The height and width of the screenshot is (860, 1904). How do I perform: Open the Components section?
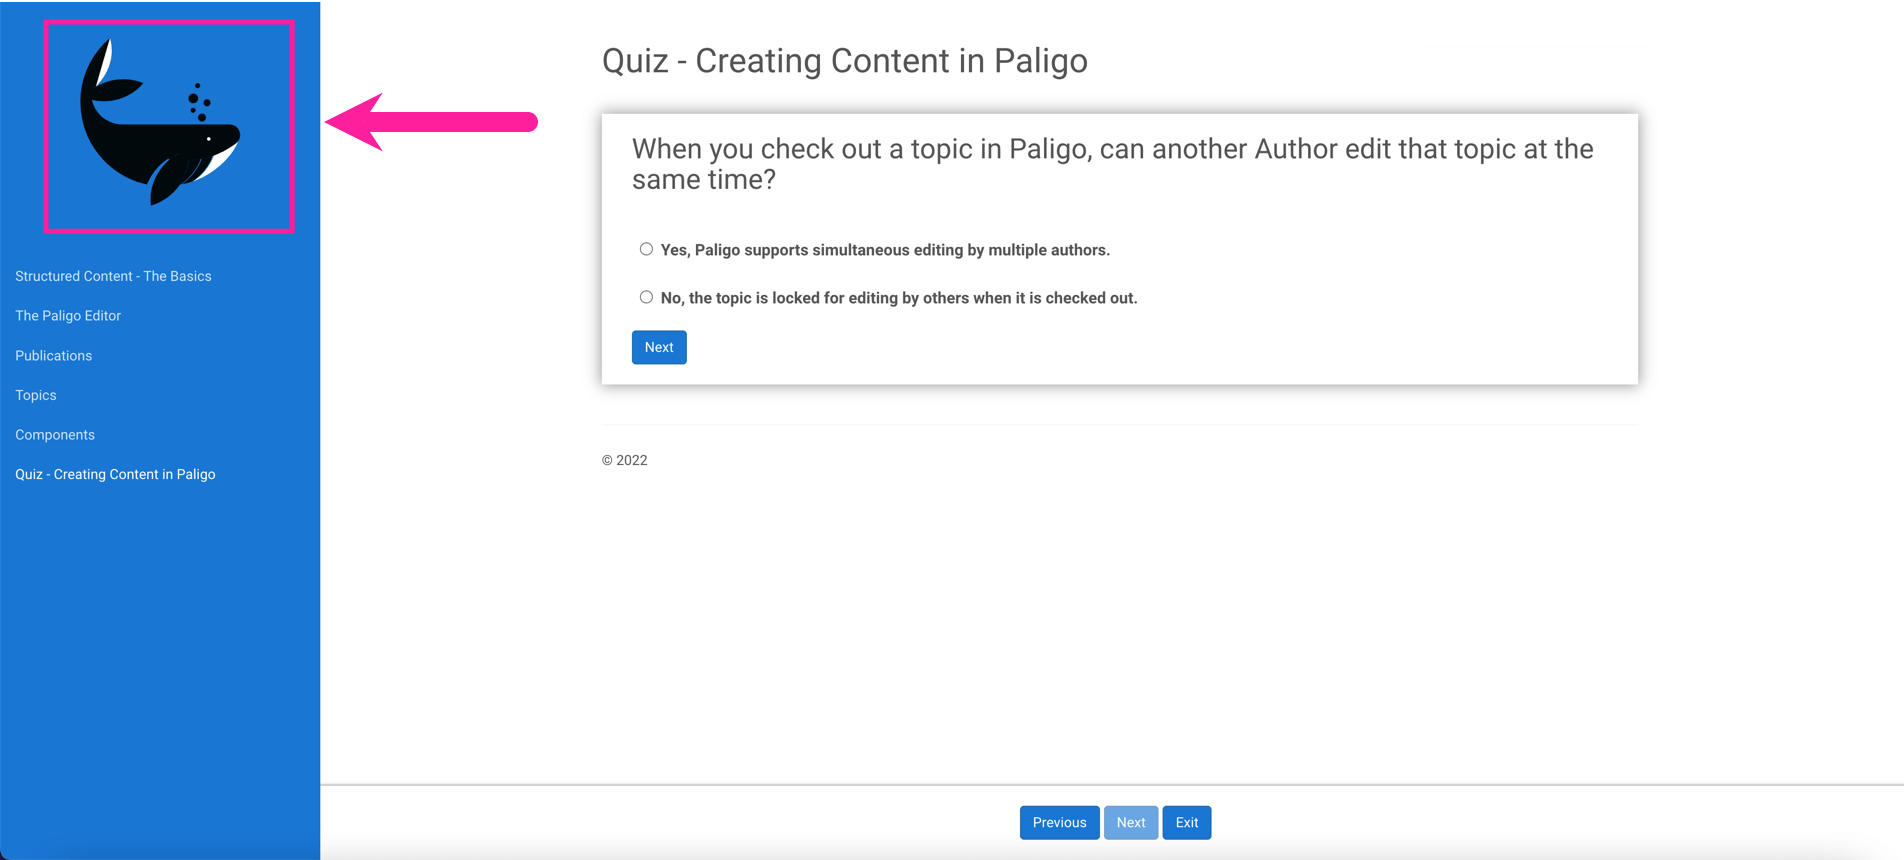tap(55, 434)
